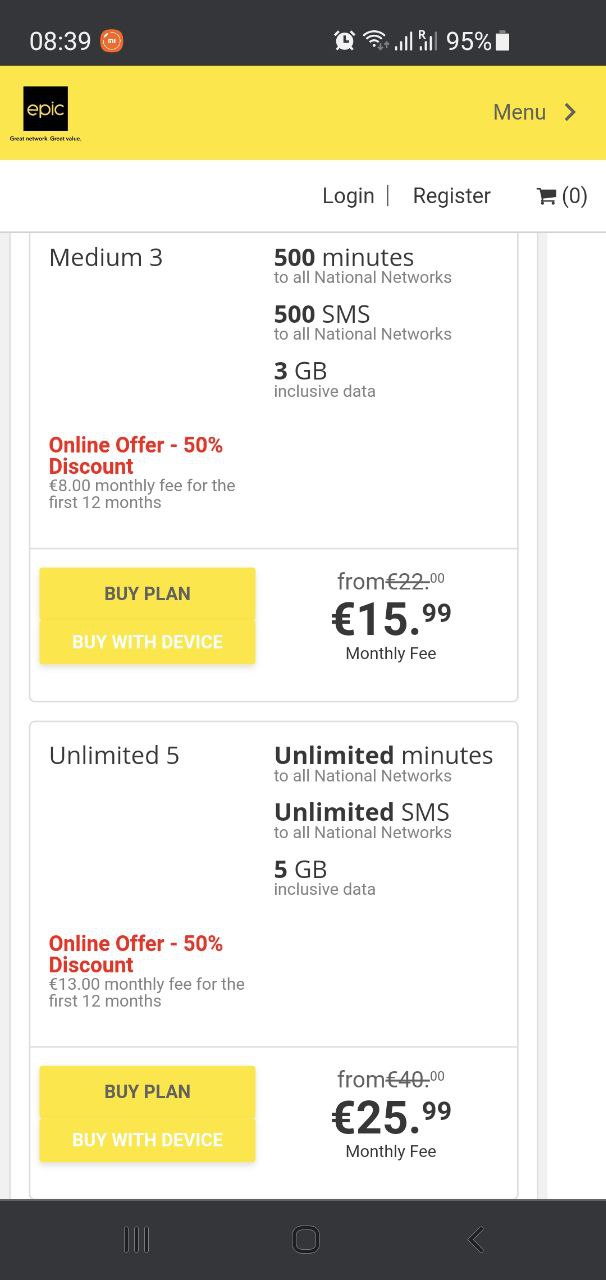Tap the alarm icon in status bar
606x1280 pixels.
pos(345,41)
